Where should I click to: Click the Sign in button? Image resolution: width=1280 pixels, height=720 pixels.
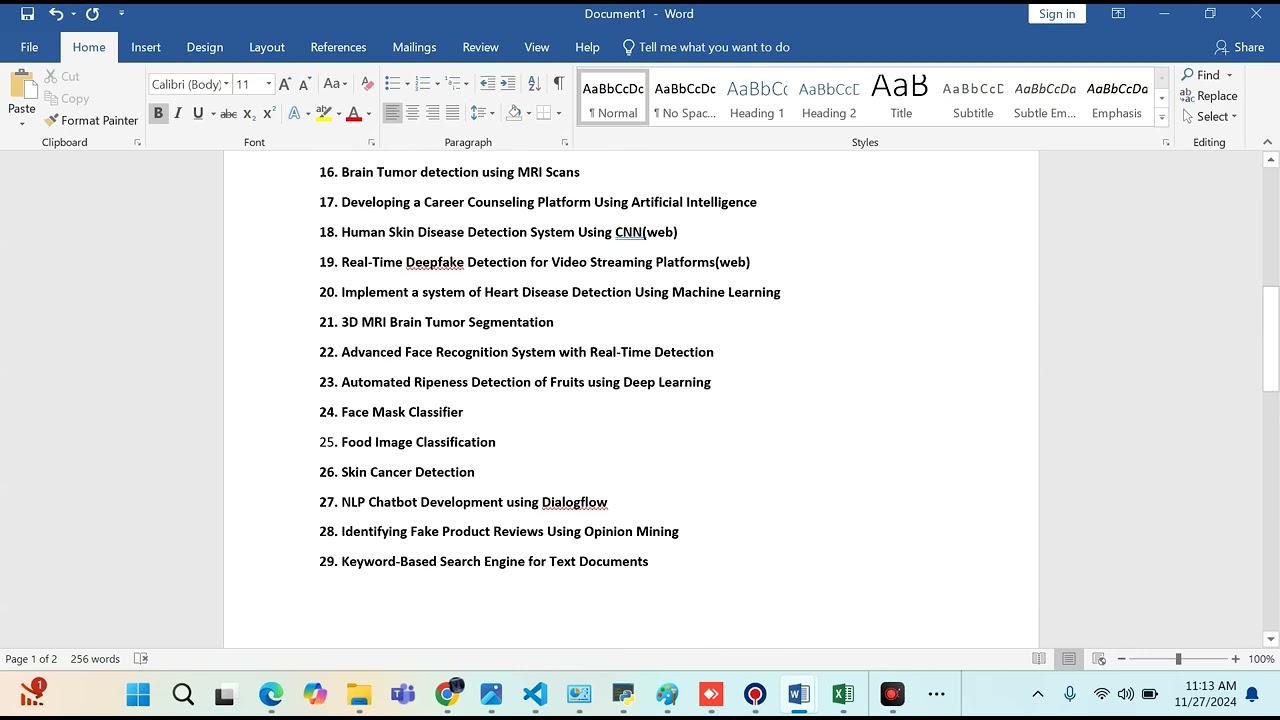pyautogui.click(x=1057, y=14)
